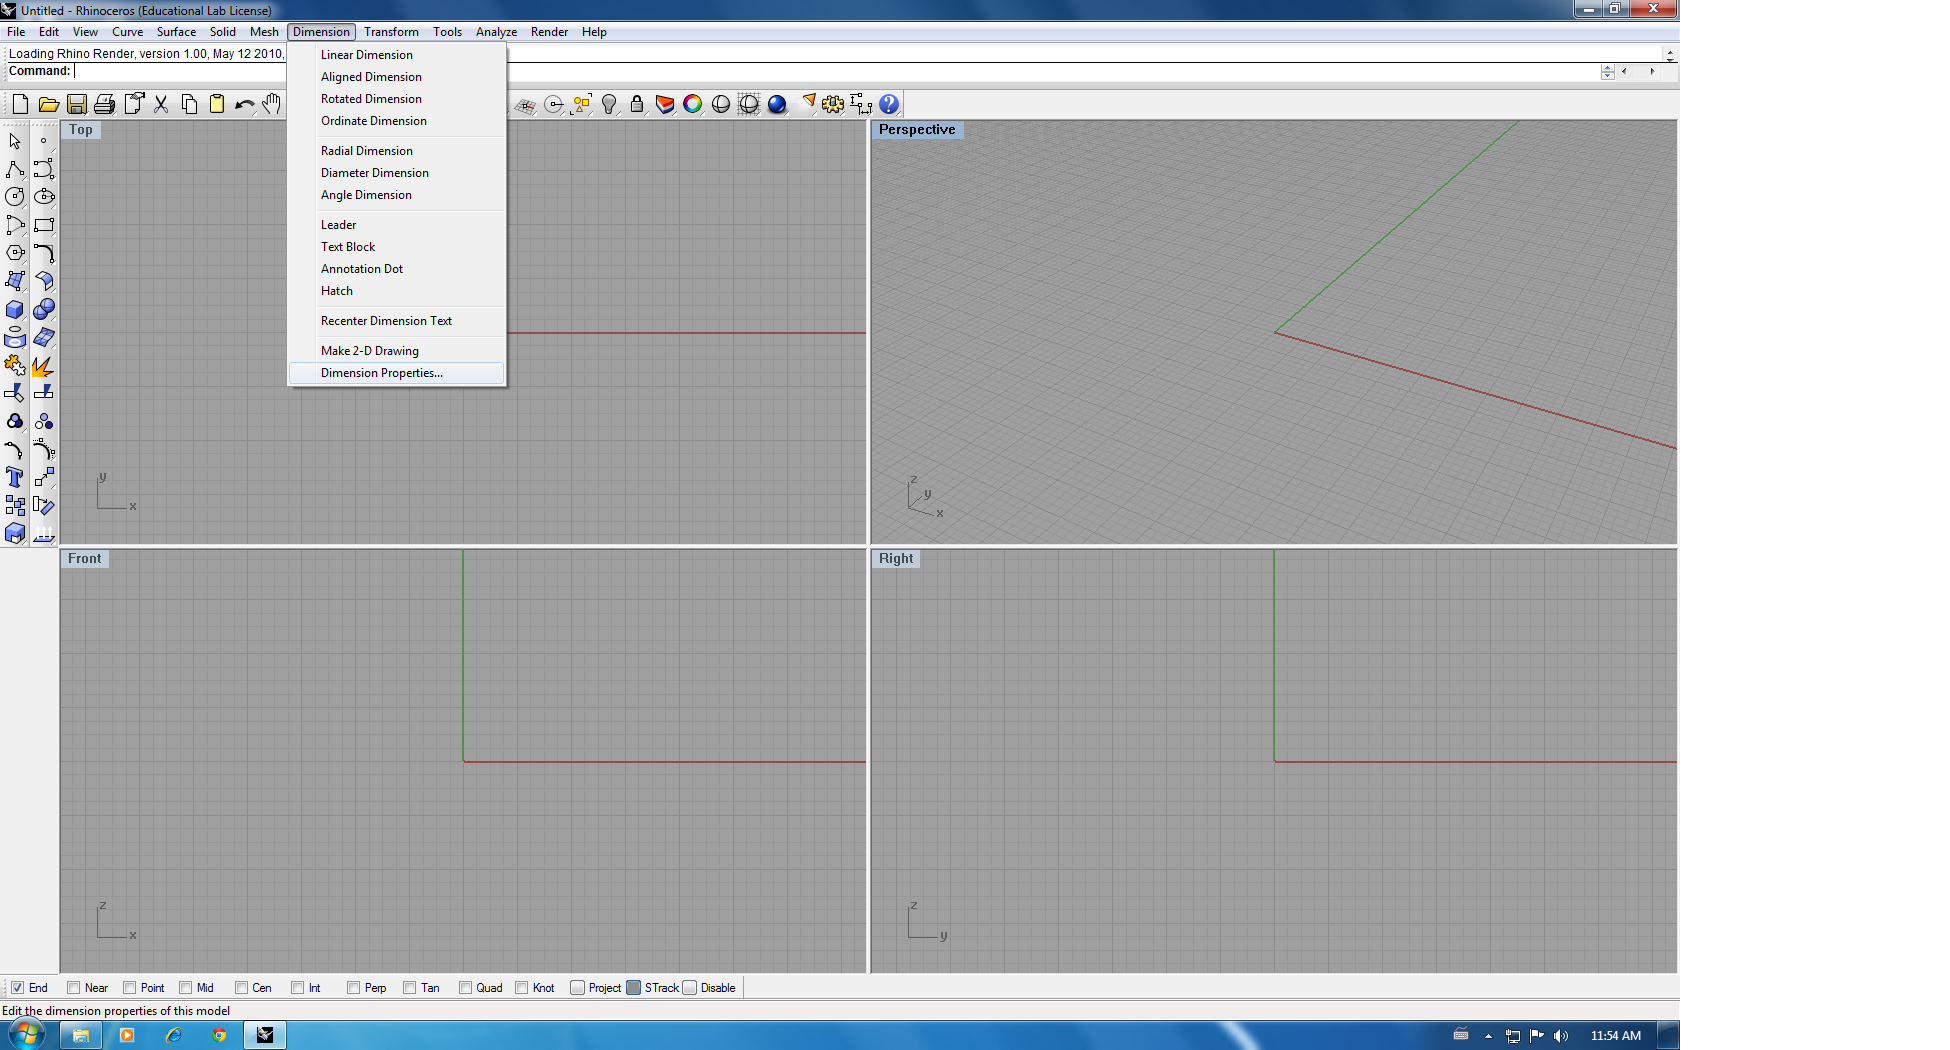Open the Analyze menu
Image resolution: width=1950 pixels, height=1050 pixels.
496,32
